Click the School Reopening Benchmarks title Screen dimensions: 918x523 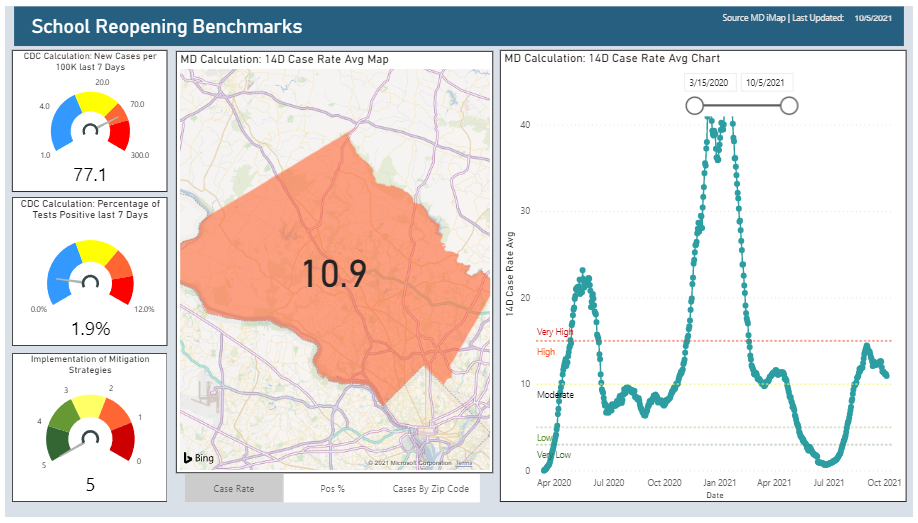coord(167,27)
